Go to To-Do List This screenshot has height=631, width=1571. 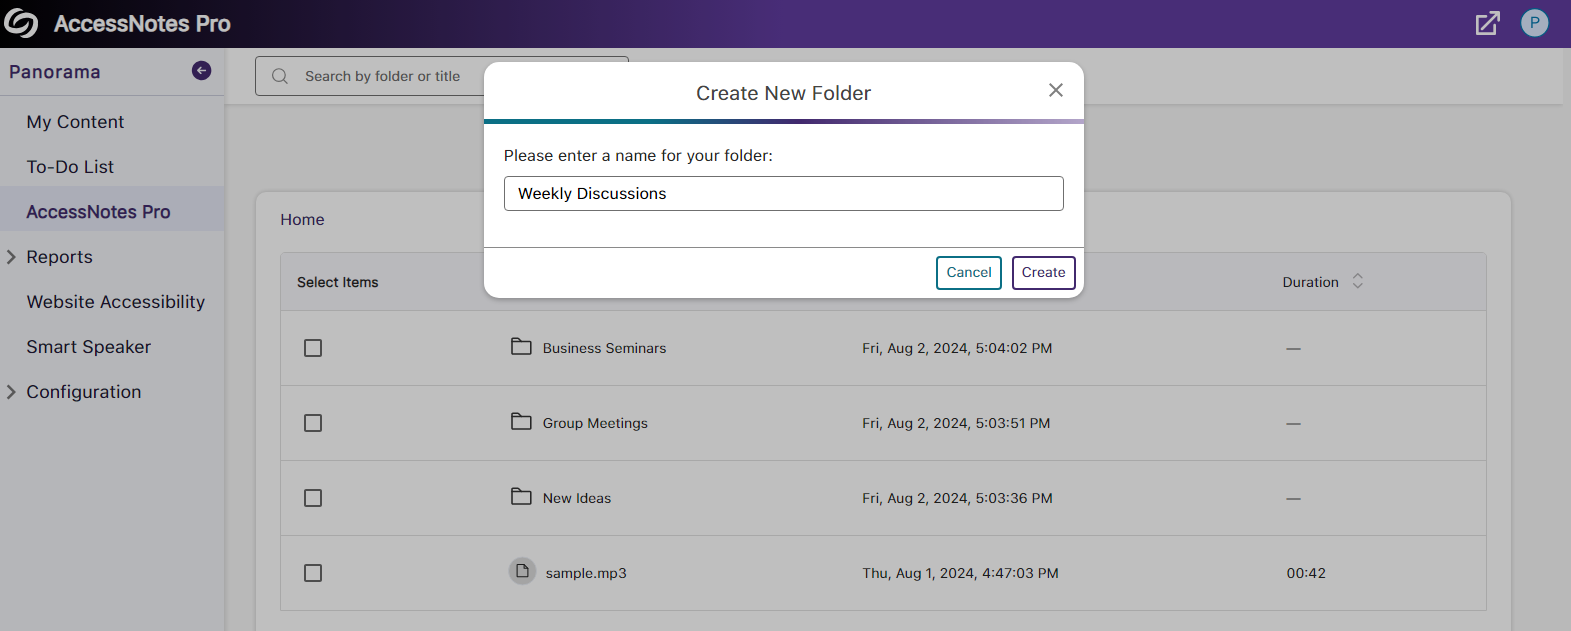point(70,167)
